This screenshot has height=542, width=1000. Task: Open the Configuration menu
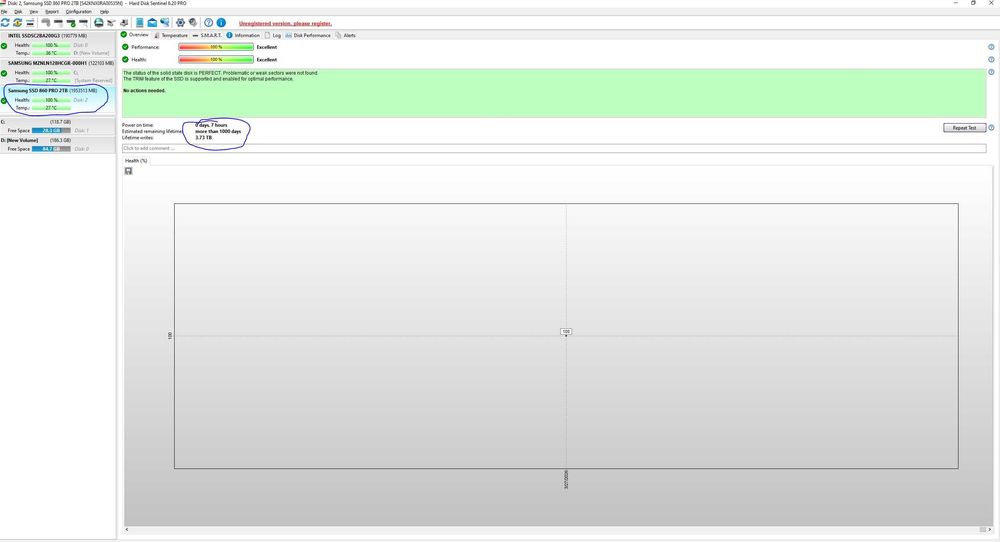(x=78, y=11)
